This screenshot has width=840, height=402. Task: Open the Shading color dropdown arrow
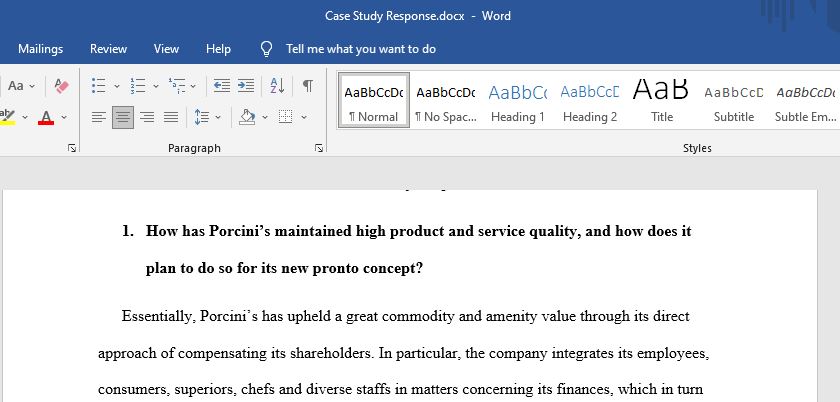pyautogui.click(x=265, y=117)
